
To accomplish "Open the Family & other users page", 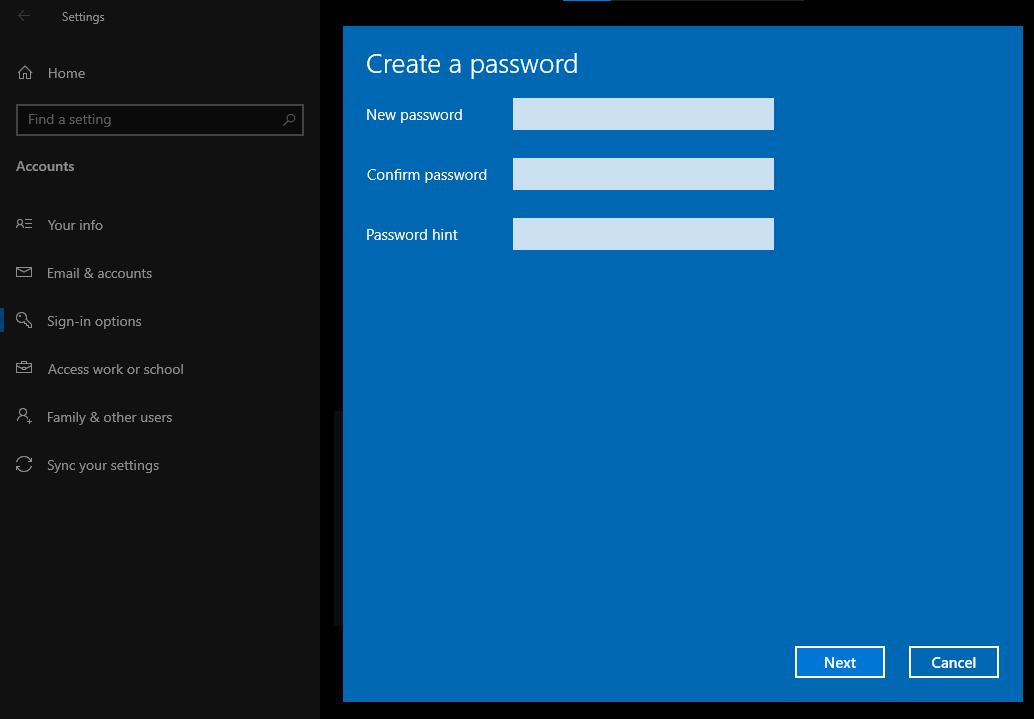I will point(109,417).
